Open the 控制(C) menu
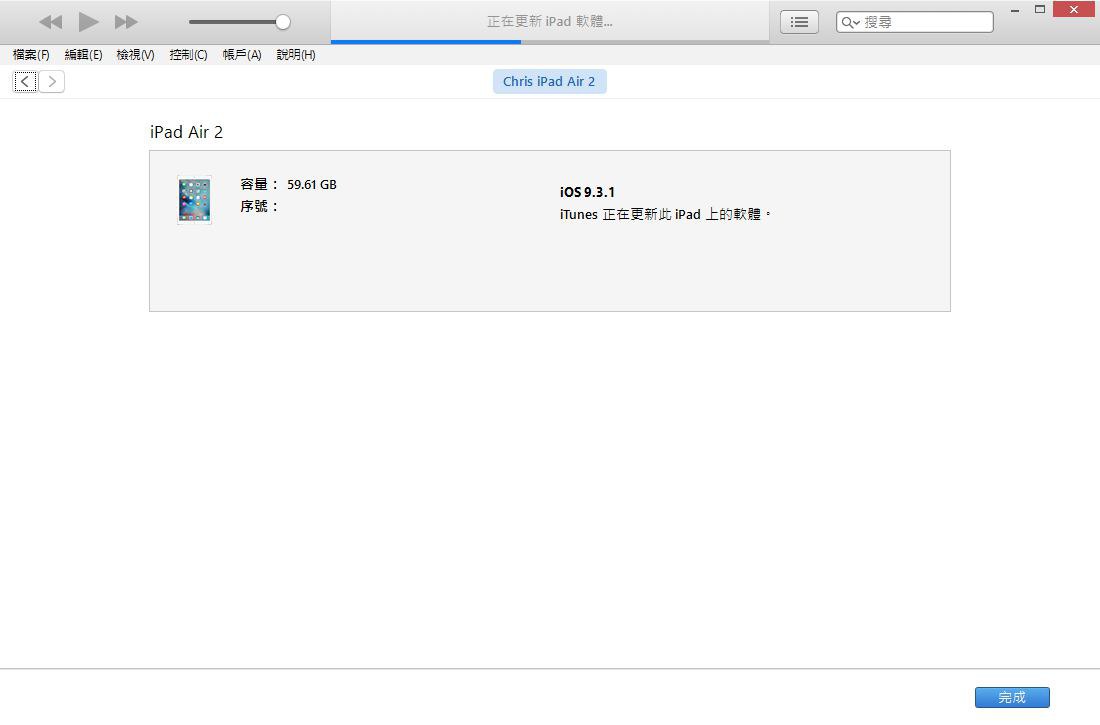The width and height of the screenshot is (1100, 725). pos(188,55)
